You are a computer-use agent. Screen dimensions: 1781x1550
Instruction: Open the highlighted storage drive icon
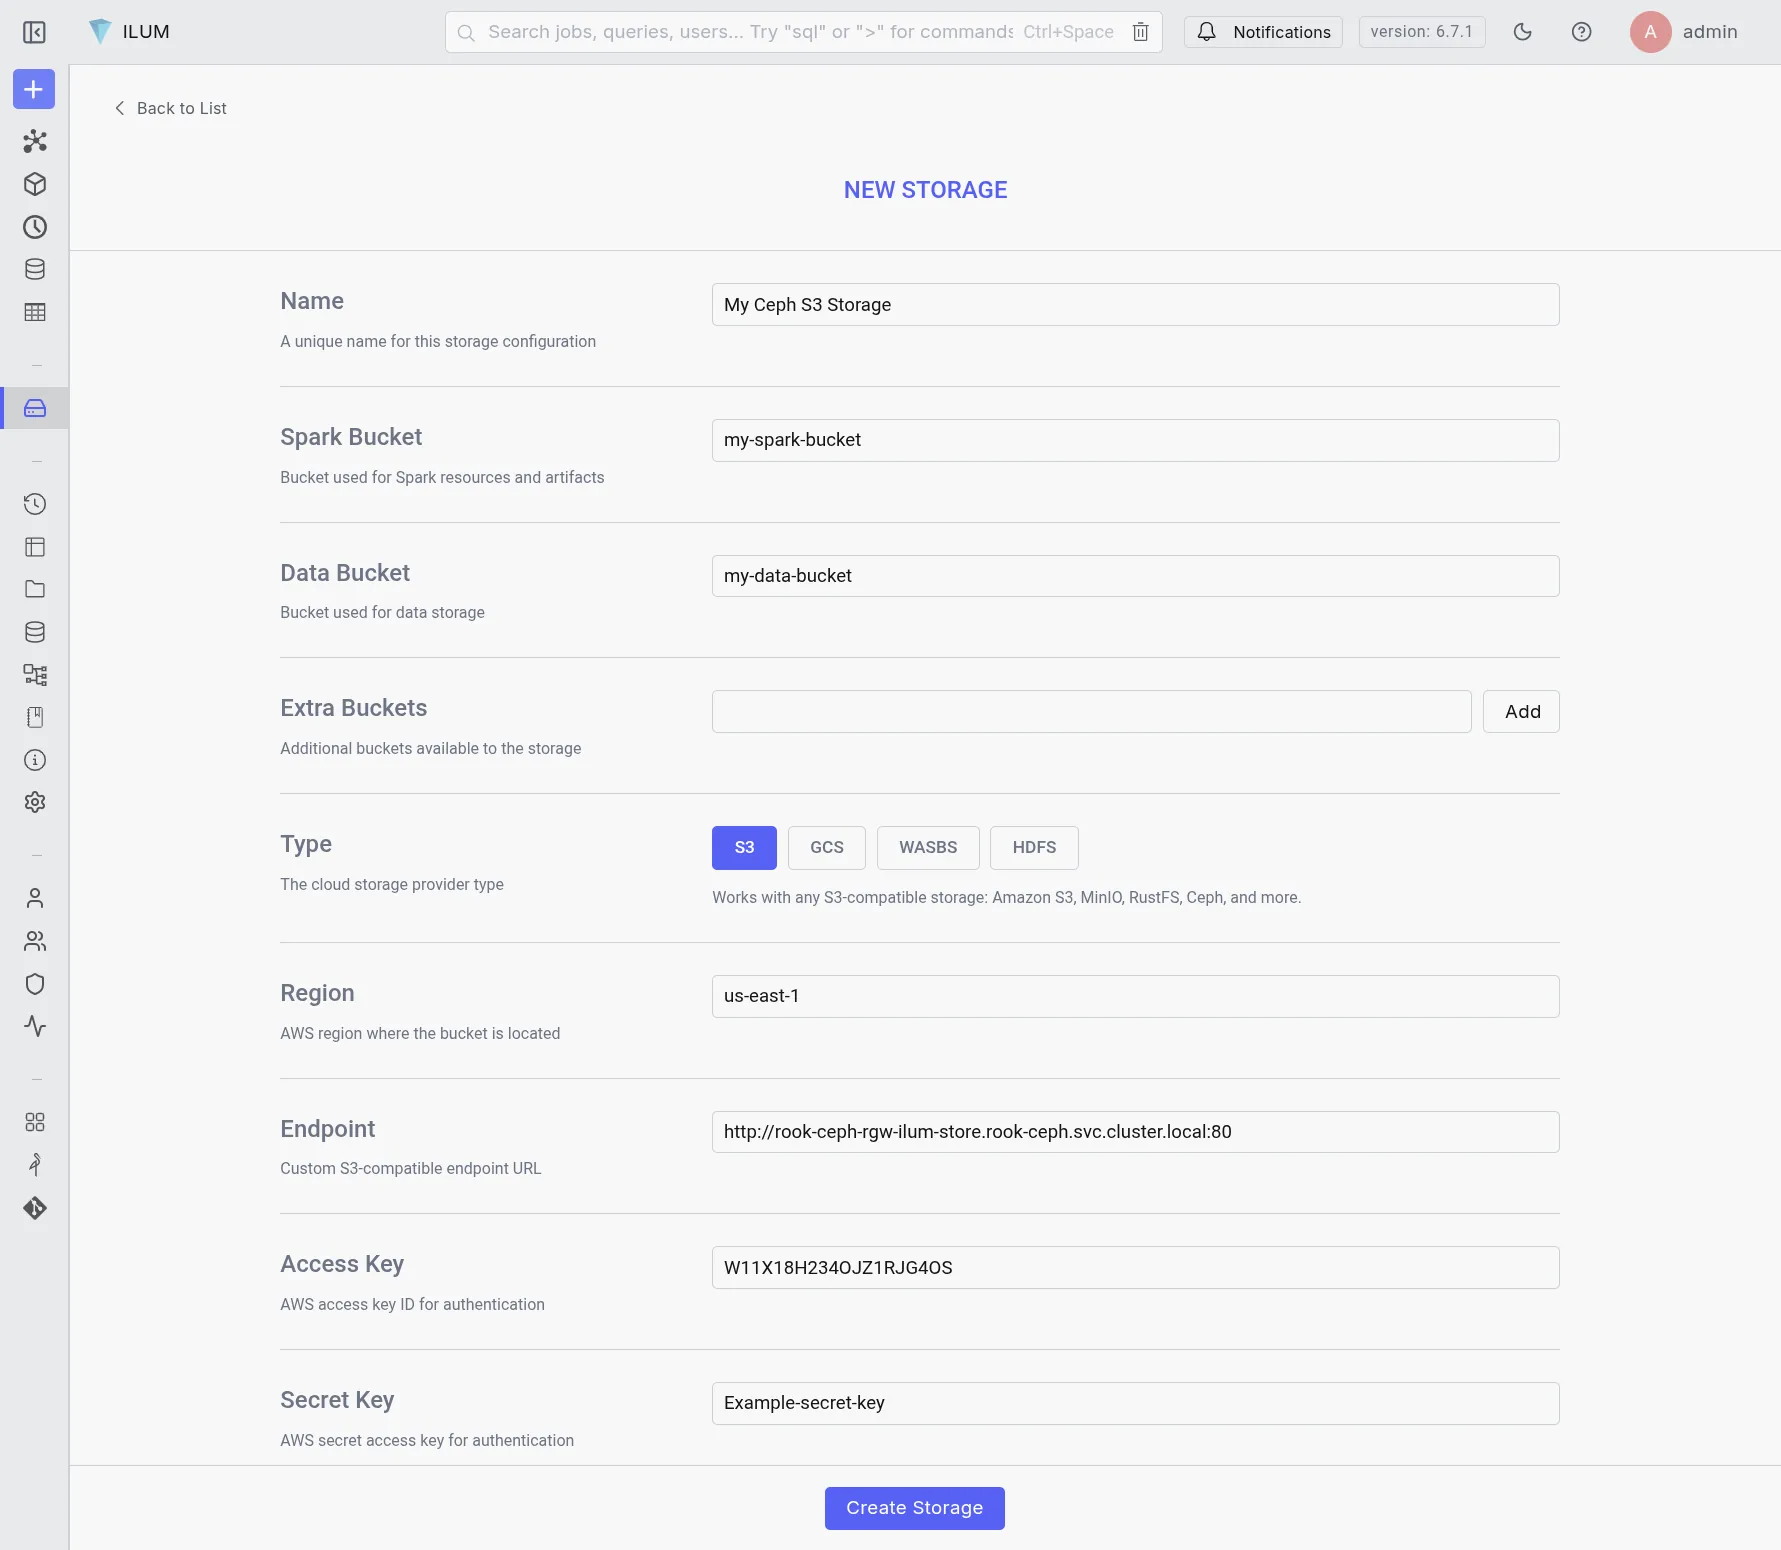35,408
